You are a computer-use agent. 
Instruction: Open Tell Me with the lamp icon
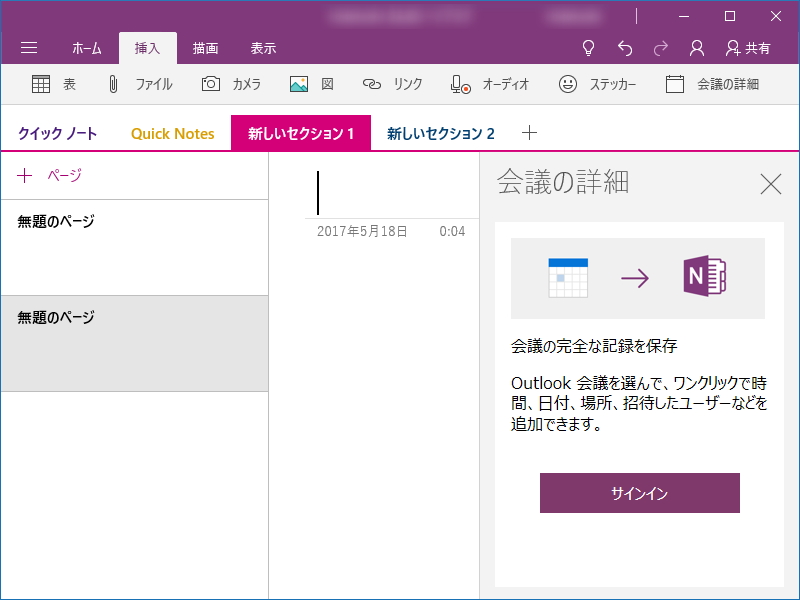(589, 47)
